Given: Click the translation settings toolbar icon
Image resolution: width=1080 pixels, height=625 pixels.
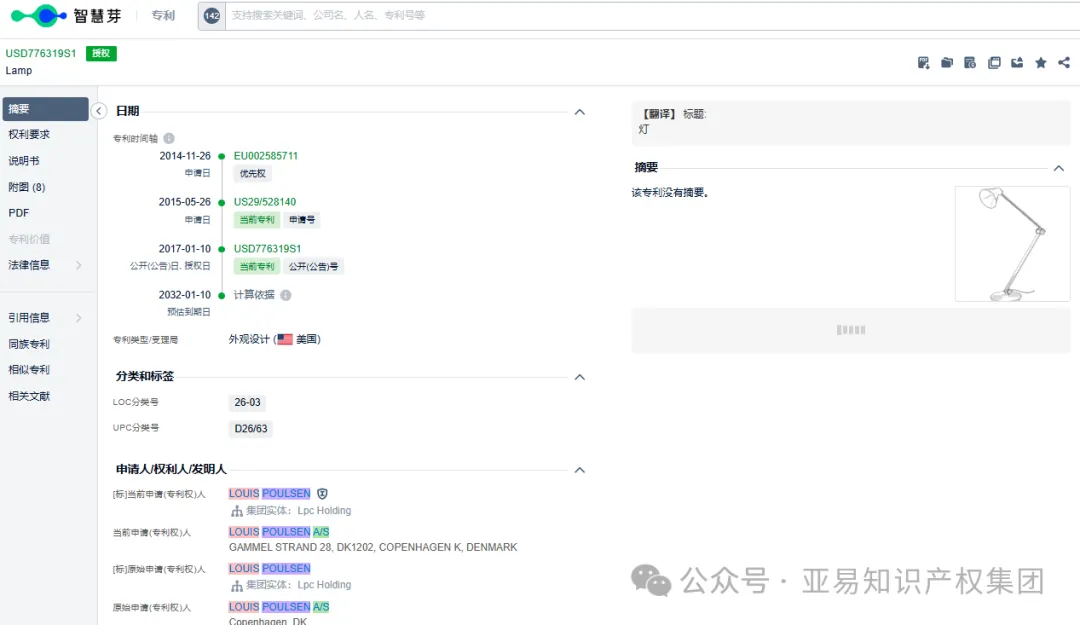Looking at the screenshot, I should (x=970, y=62).
